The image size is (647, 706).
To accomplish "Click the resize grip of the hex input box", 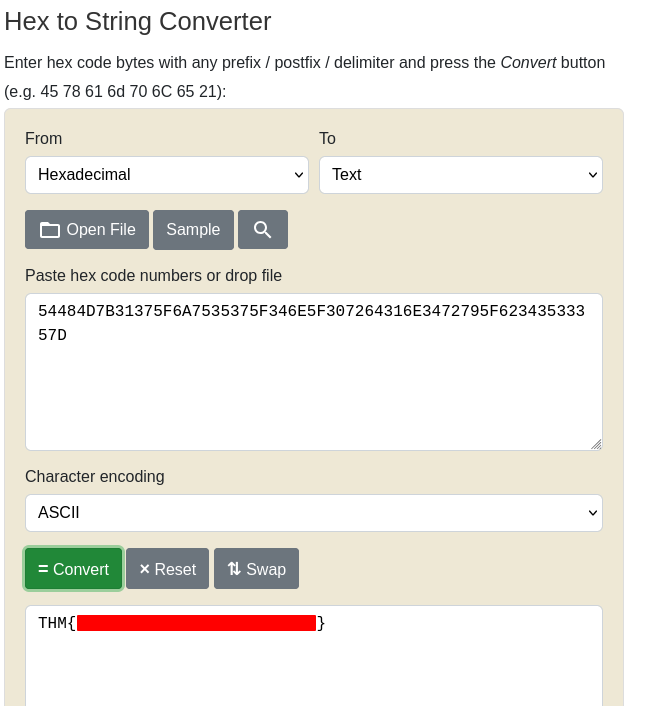I will (x=596, y=444).
